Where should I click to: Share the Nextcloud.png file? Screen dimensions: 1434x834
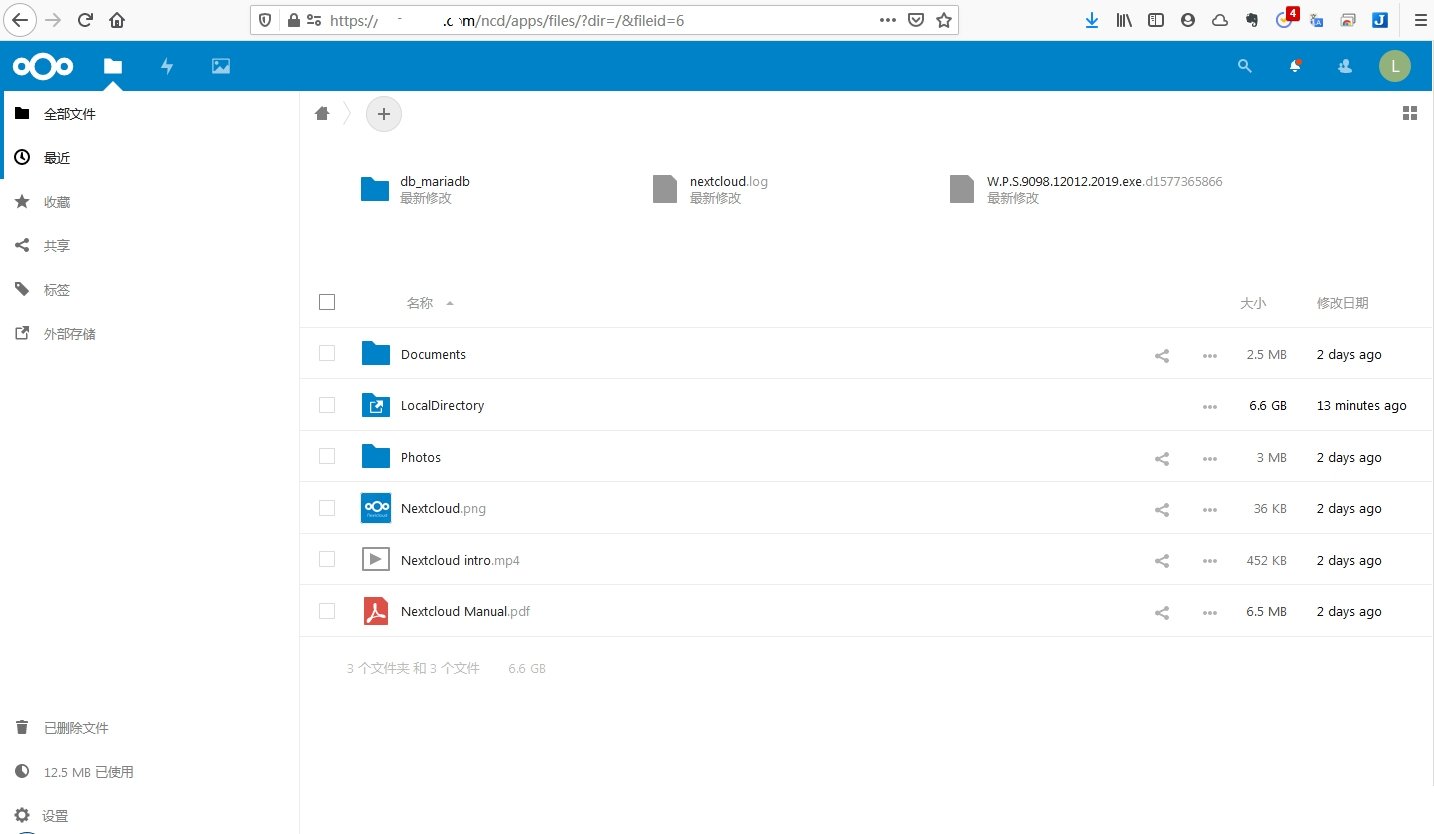pyautogui.click(x=1162, y=509)
